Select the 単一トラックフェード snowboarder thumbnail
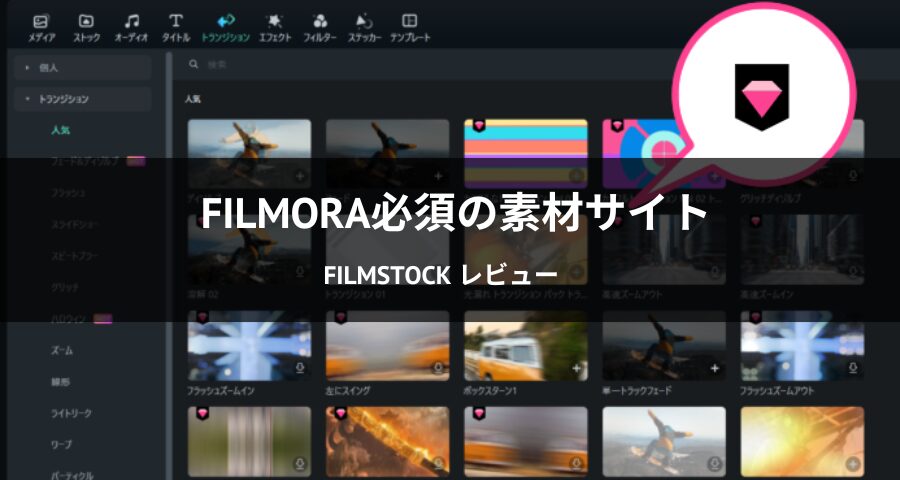The height and width of the screenshot is (480, 900). pyautogui.click(x=664, y=346)
